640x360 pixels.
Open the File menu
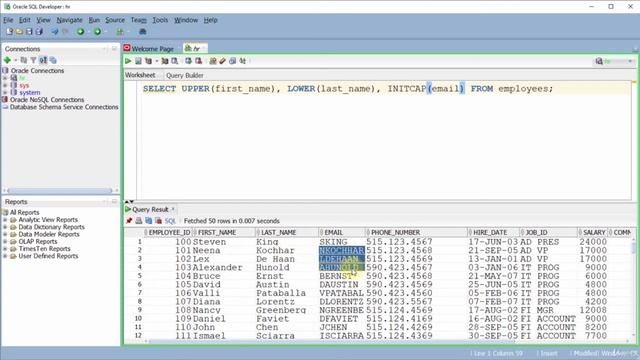click(8, 20)
